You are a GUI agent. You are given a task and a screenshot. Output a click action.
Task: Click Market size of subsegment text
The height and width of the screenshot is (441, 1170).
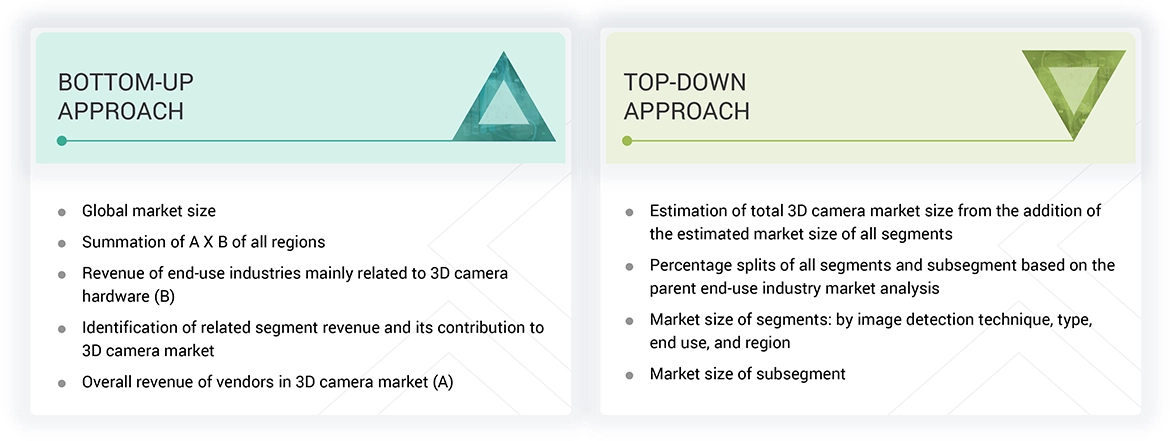[x=747, y=374]
